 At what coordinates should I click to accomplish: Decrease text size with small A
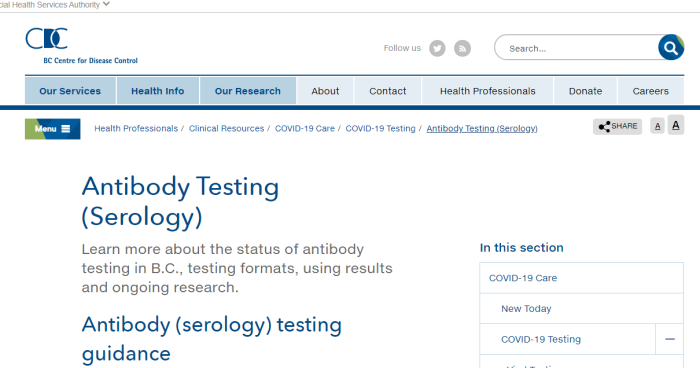tap(657, 126)
